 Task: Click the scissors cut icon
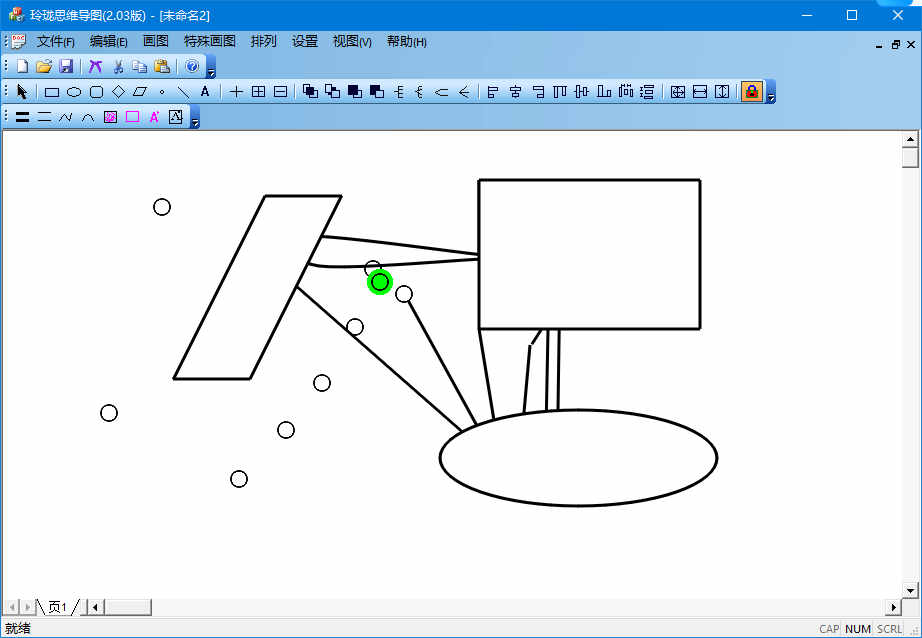[118, 67]
